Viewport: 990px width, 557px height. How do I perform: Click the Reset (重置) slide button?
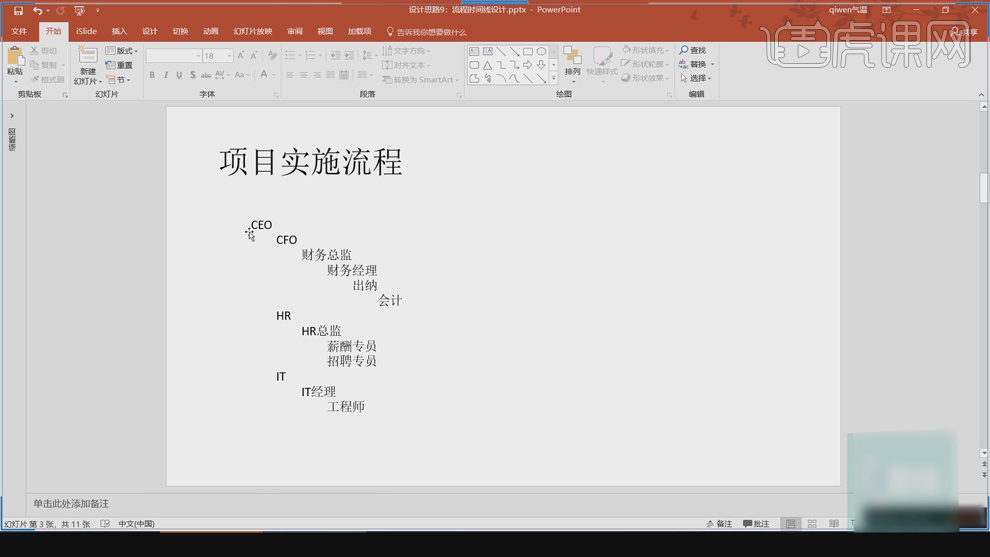(119, 65)
